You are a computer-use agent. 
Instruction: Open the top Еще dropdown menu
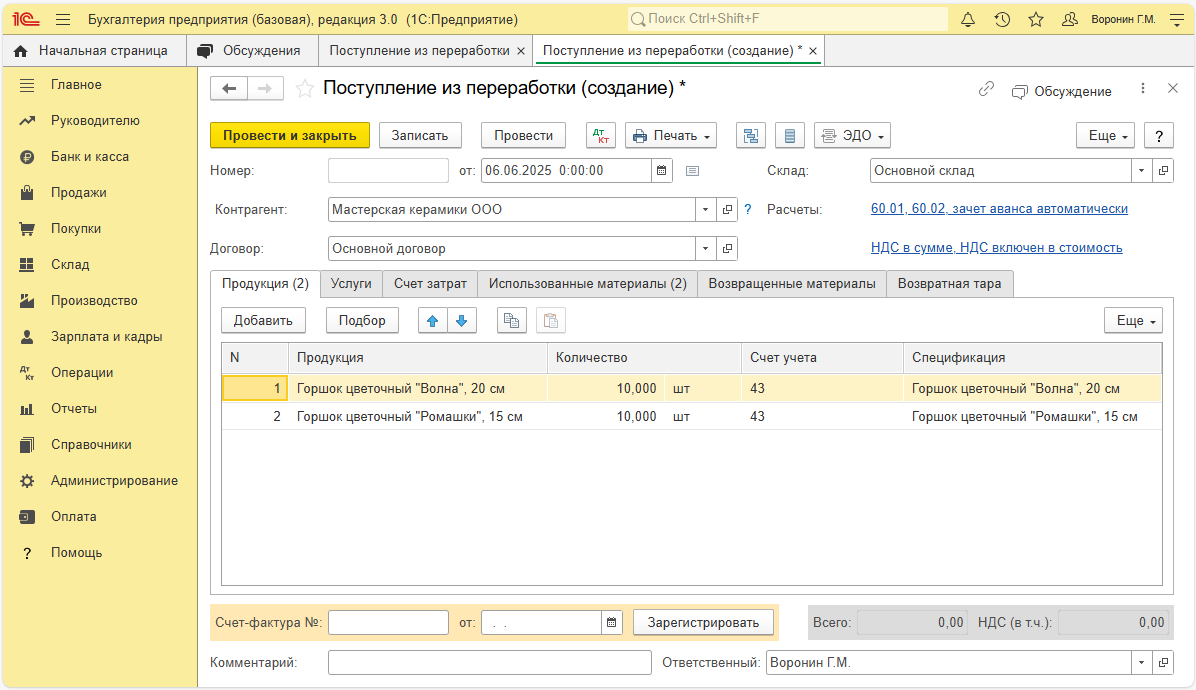click(1106, 136)
